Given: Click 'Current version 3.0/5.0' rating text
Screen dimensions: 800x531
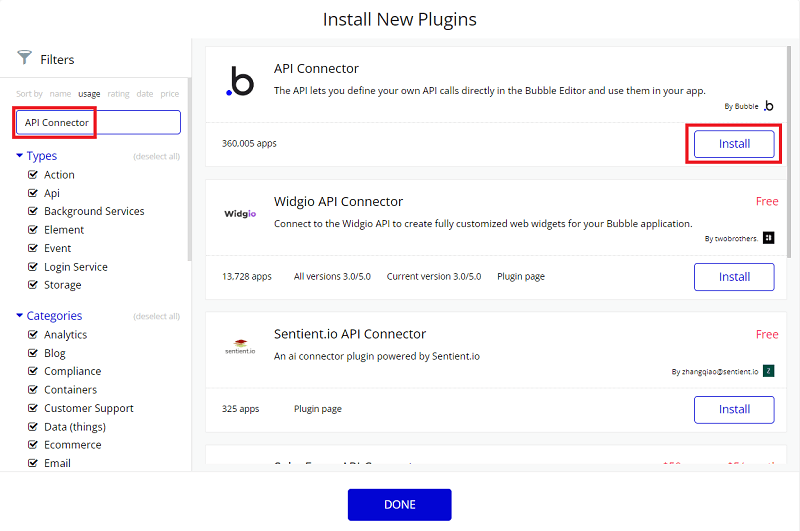Looking at the screenshot, I should pos(434,276).
